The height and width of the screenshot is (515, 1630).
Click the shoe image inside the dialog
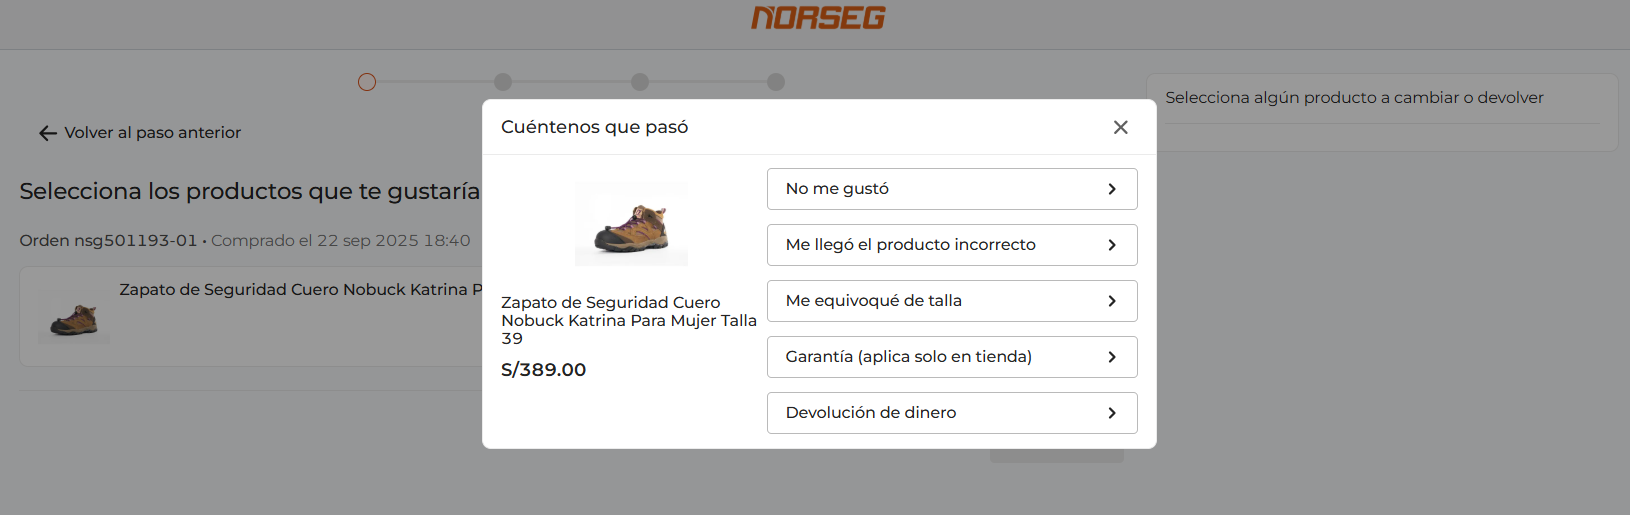pos(631,225)
